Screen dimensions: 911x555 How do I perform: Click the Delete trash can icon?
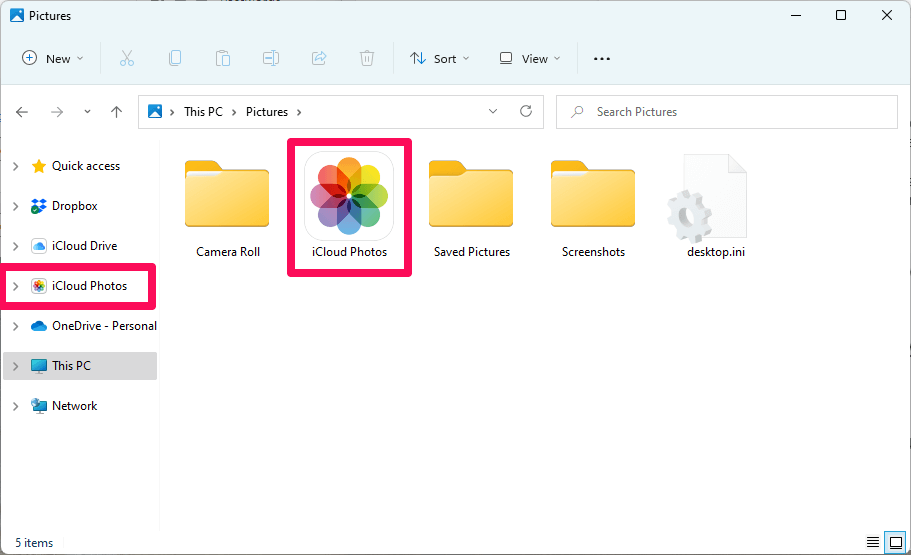(367, 59)
